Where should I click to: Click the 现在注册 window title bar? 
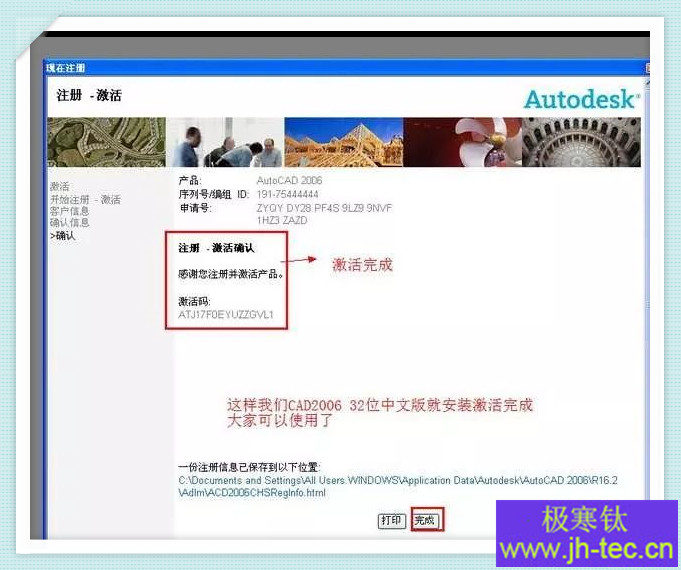346,68
